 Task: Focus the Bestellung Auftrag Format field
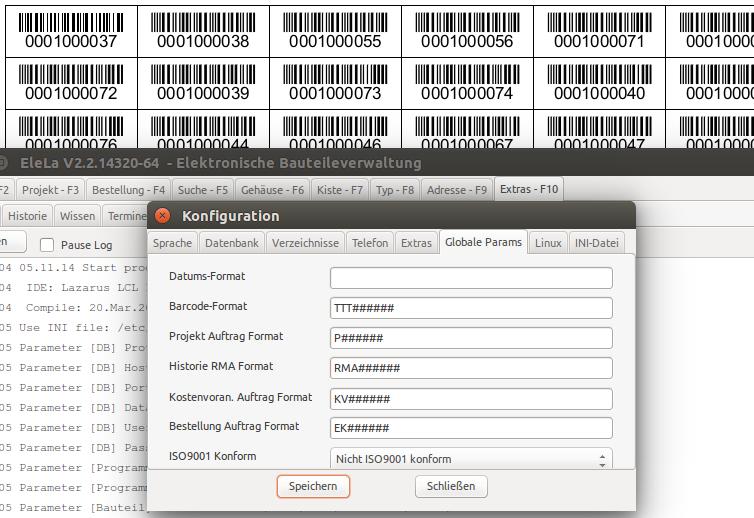471,428
